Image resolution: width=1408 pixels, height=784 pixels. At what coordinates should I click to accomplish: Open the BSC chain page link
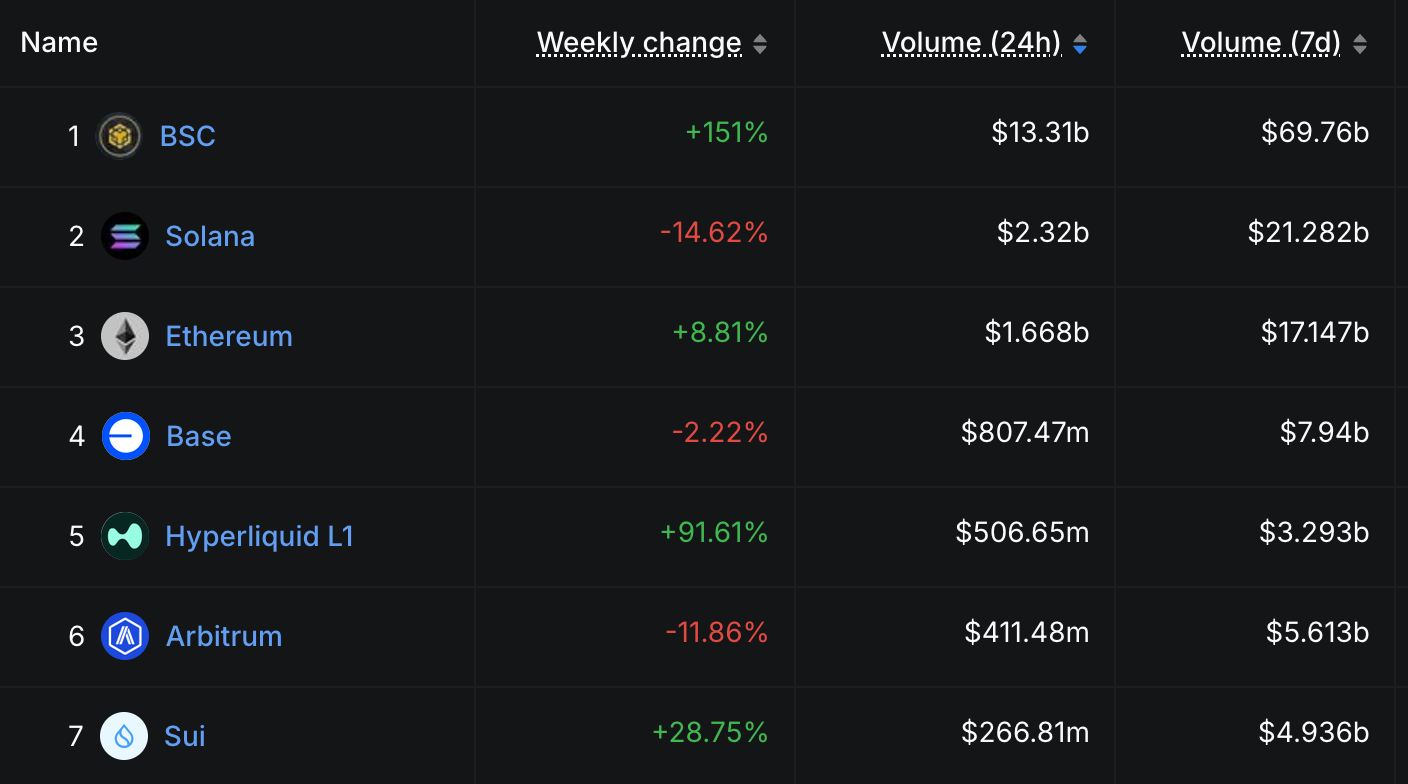(x=187, y=135)
